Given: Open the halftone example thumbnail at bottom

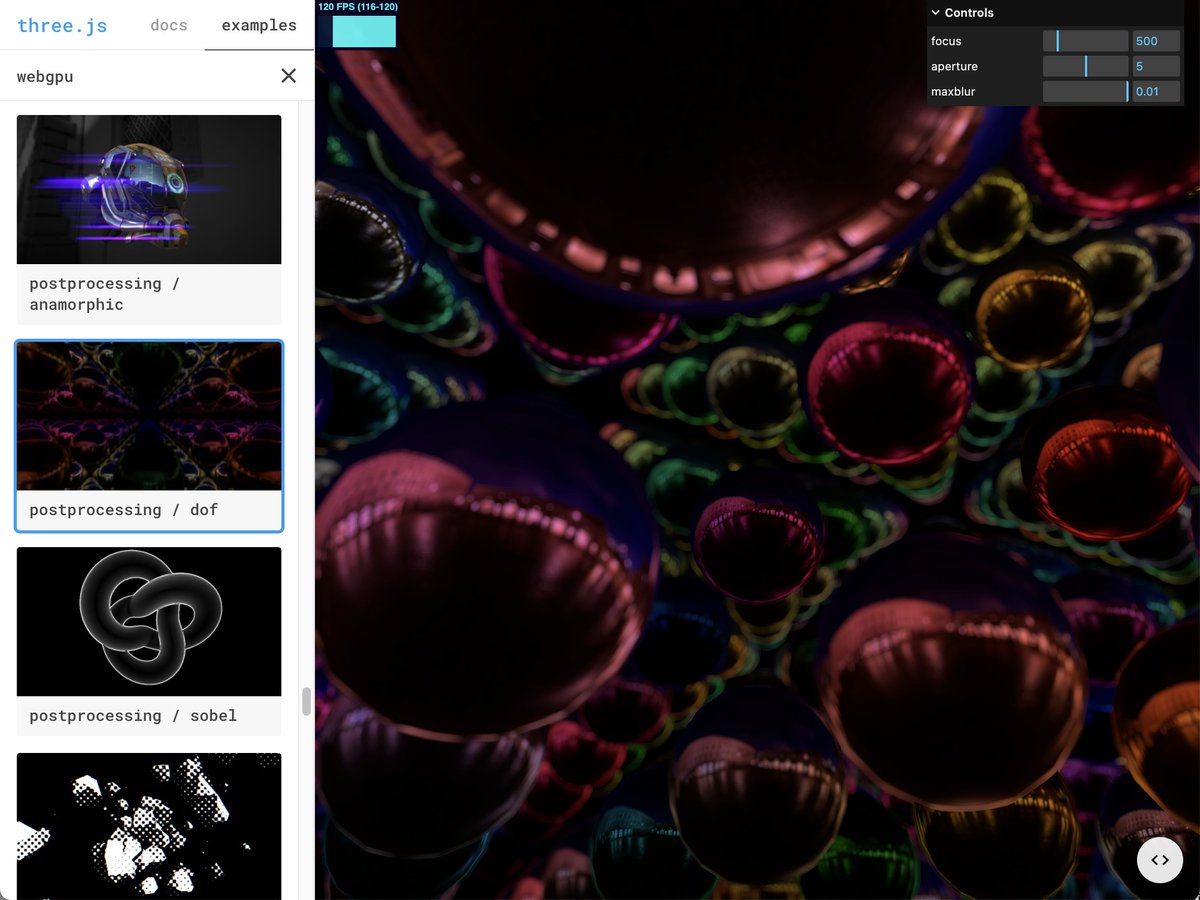Looking at the screenshot, I should coord(148,827).
